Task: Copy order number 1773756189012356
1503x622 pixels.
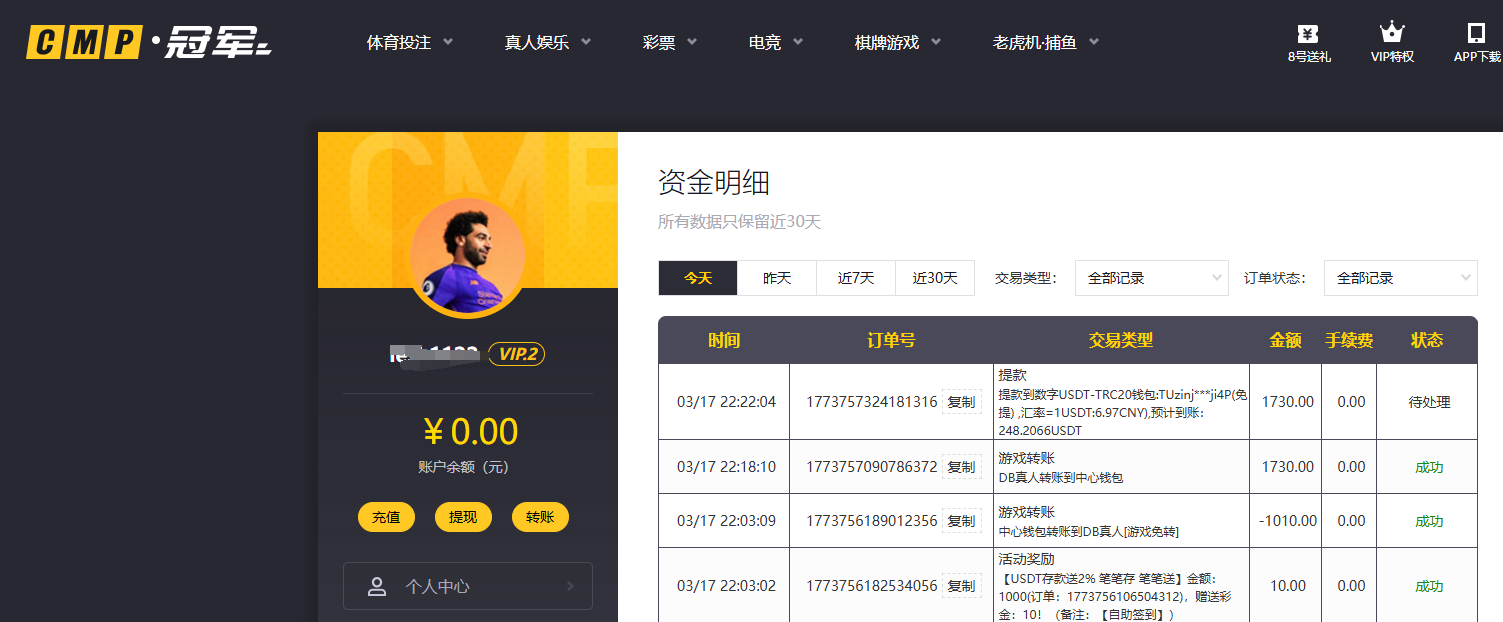Action: pos(961,521)
